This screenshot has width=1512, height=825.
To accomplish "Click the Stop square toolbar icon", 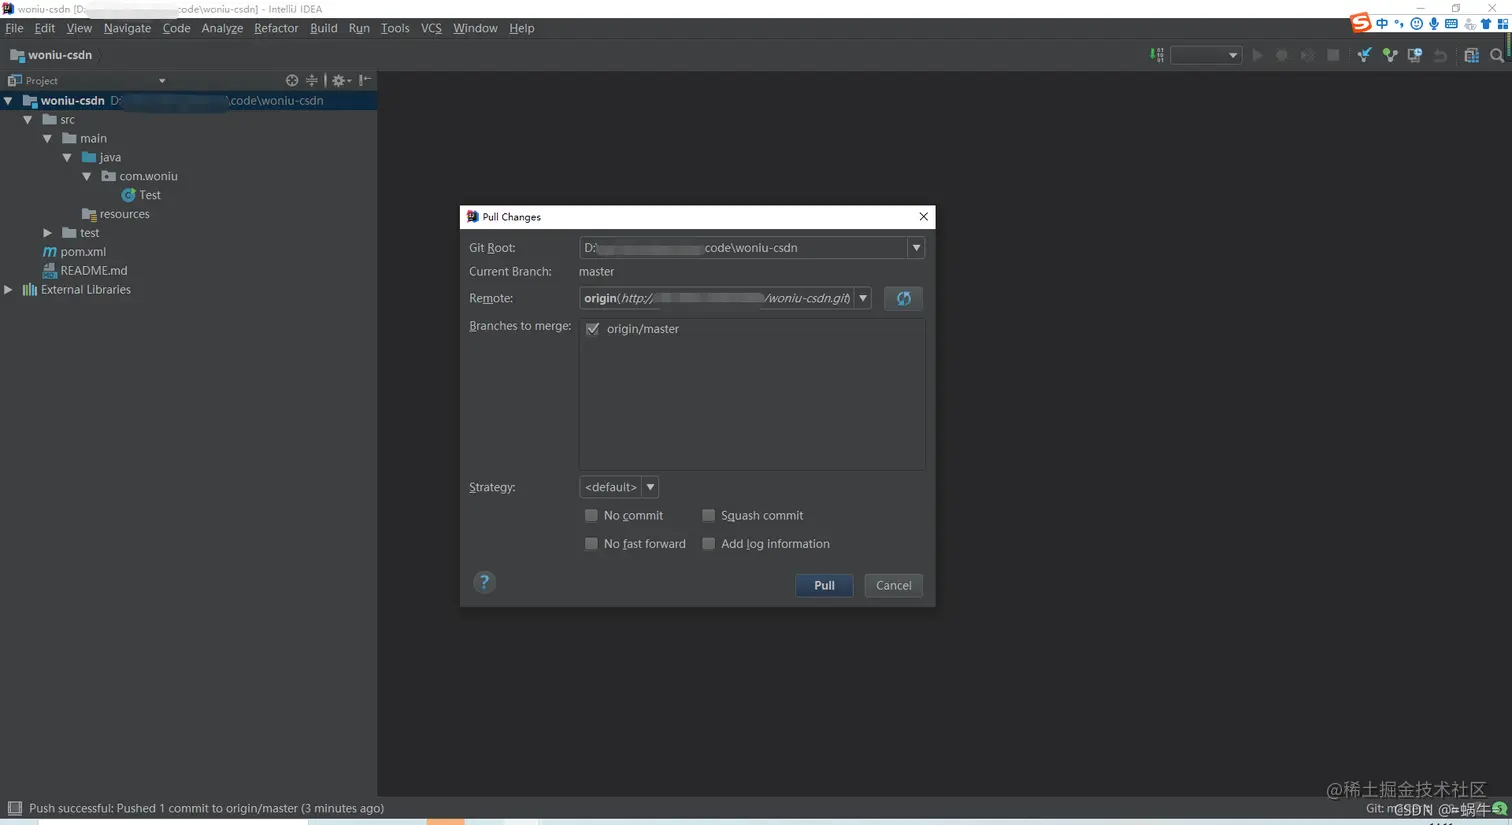I will tap(1333, 56).
